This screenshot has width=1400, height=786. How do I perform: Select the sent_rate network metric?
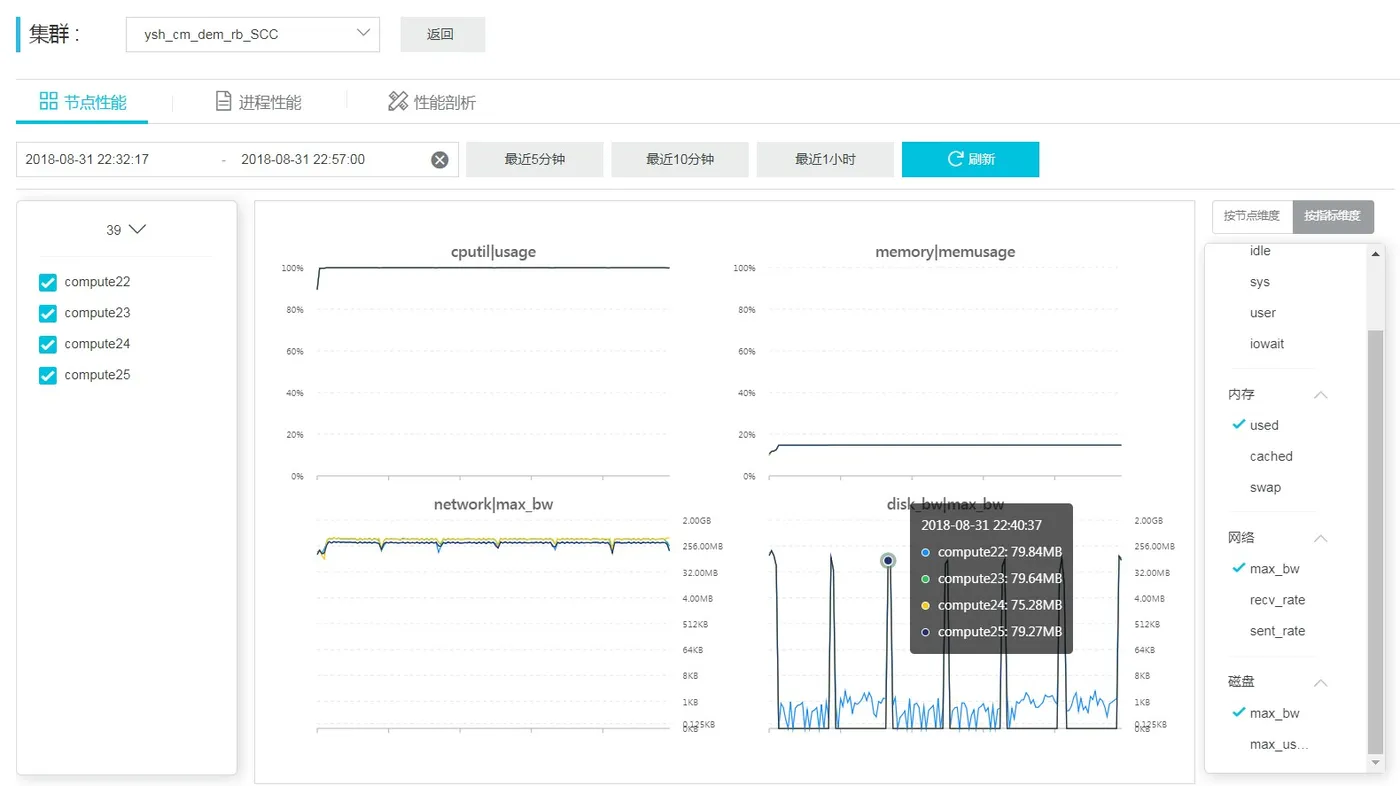pos(1277,631)
